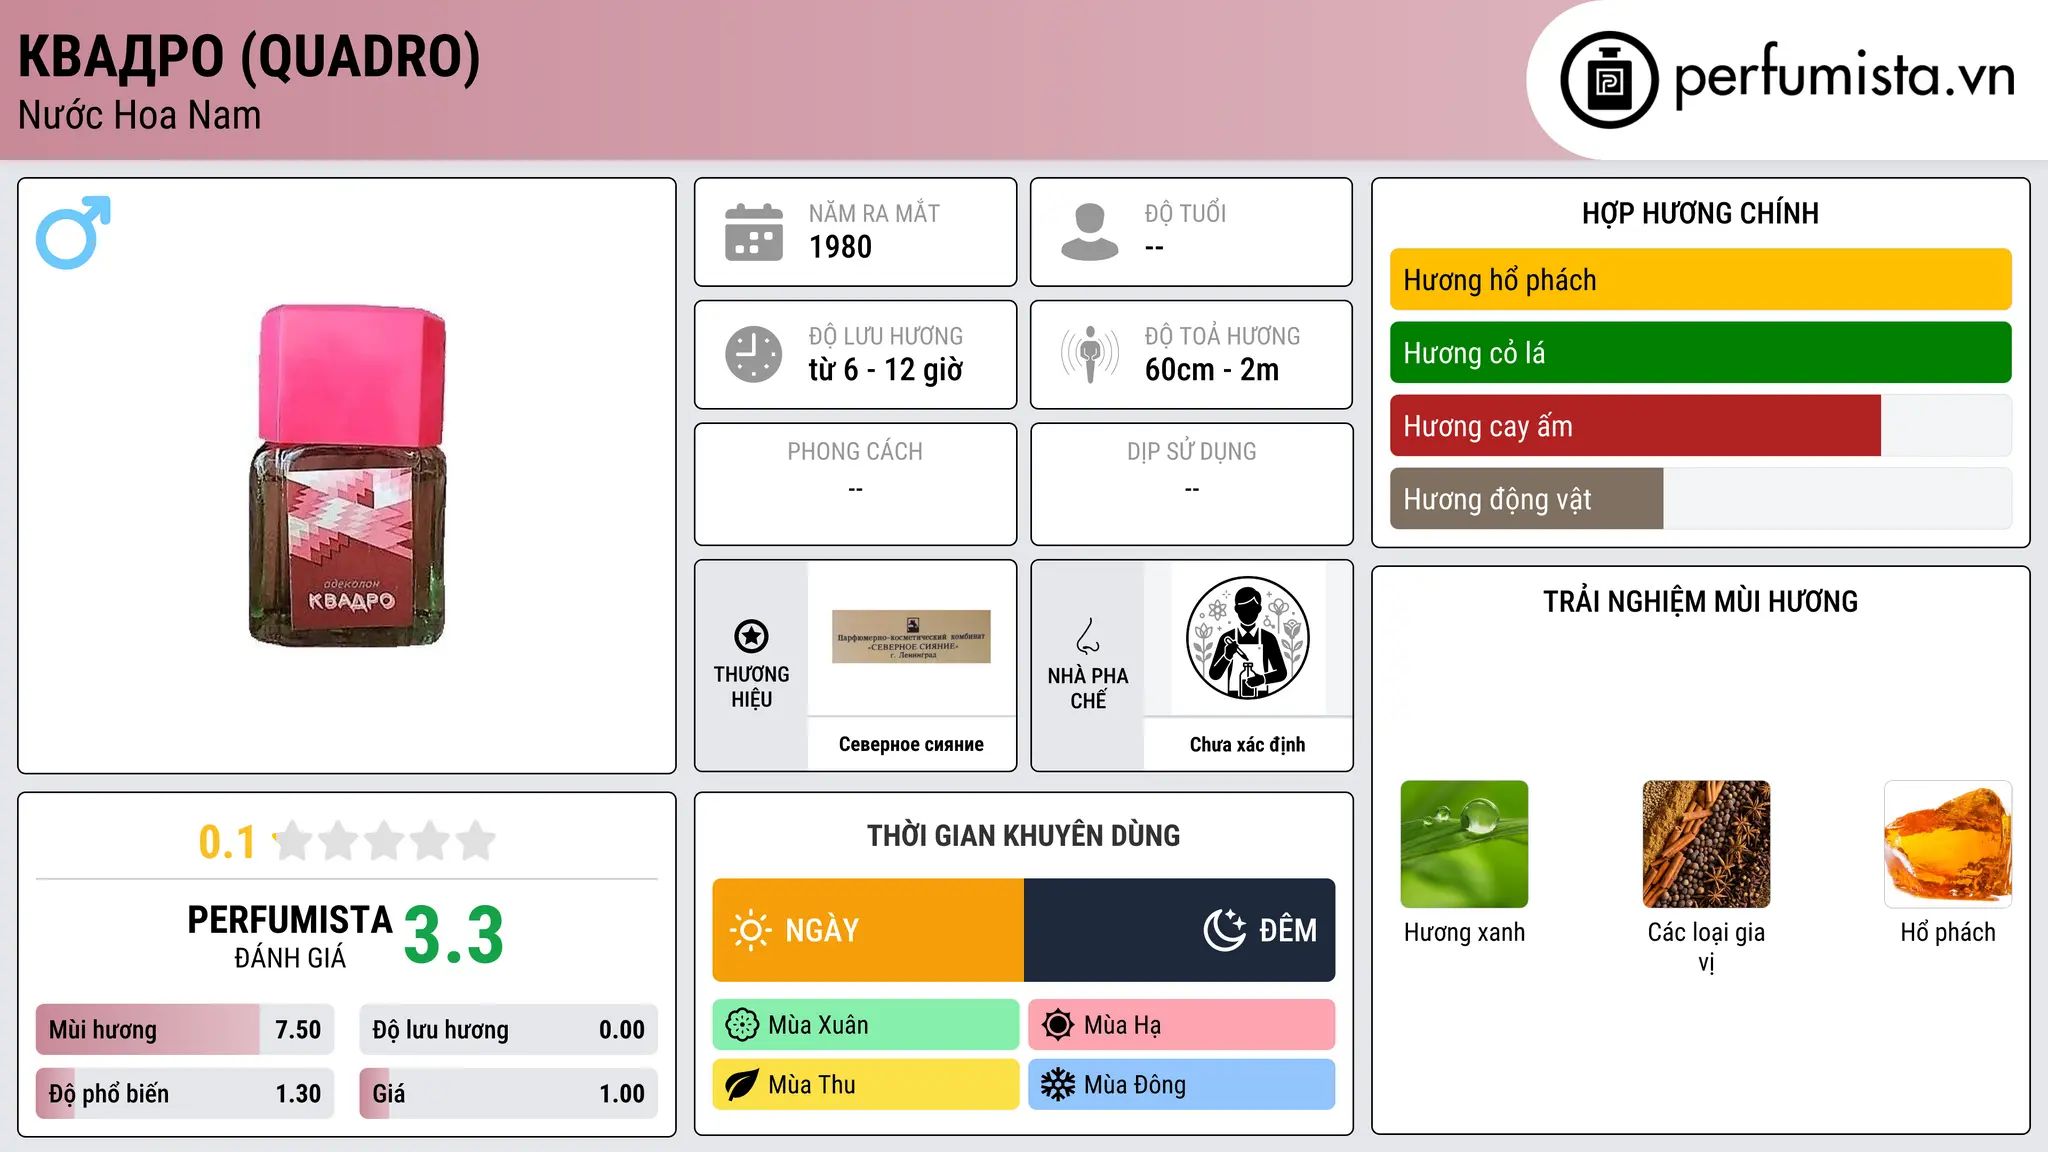This screenshot has width=2048, height=1152.
Task: Click the sillage icon beside ĐỘ TOẢ HƯƠNG
Action: (x=1089, y=354)
